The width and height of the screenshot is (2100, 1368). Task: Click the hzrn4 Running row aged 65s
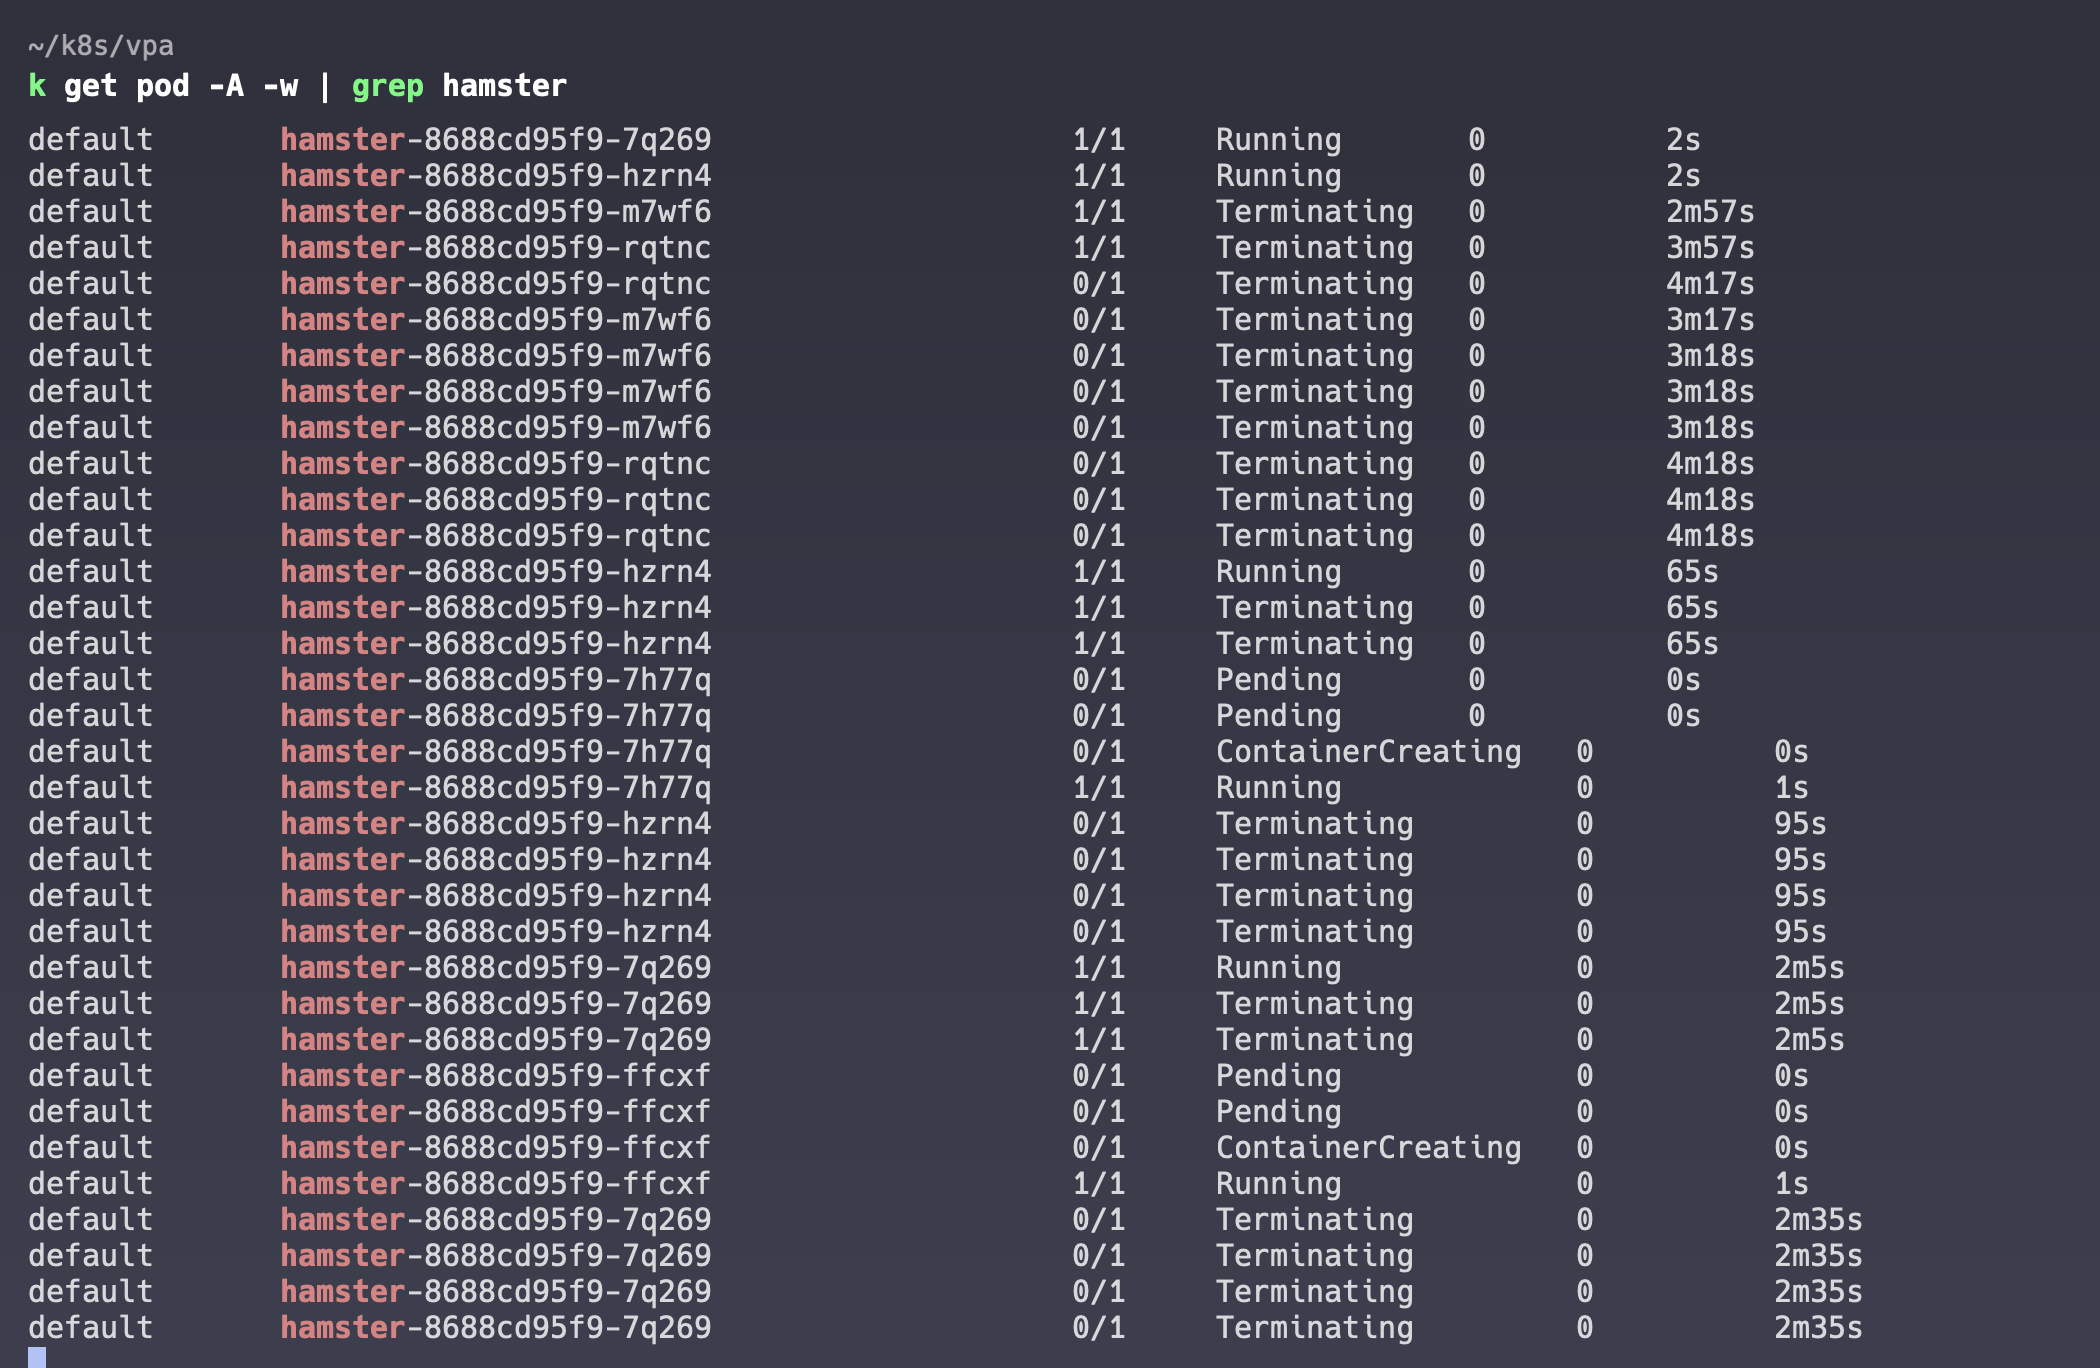coord(495,572)
